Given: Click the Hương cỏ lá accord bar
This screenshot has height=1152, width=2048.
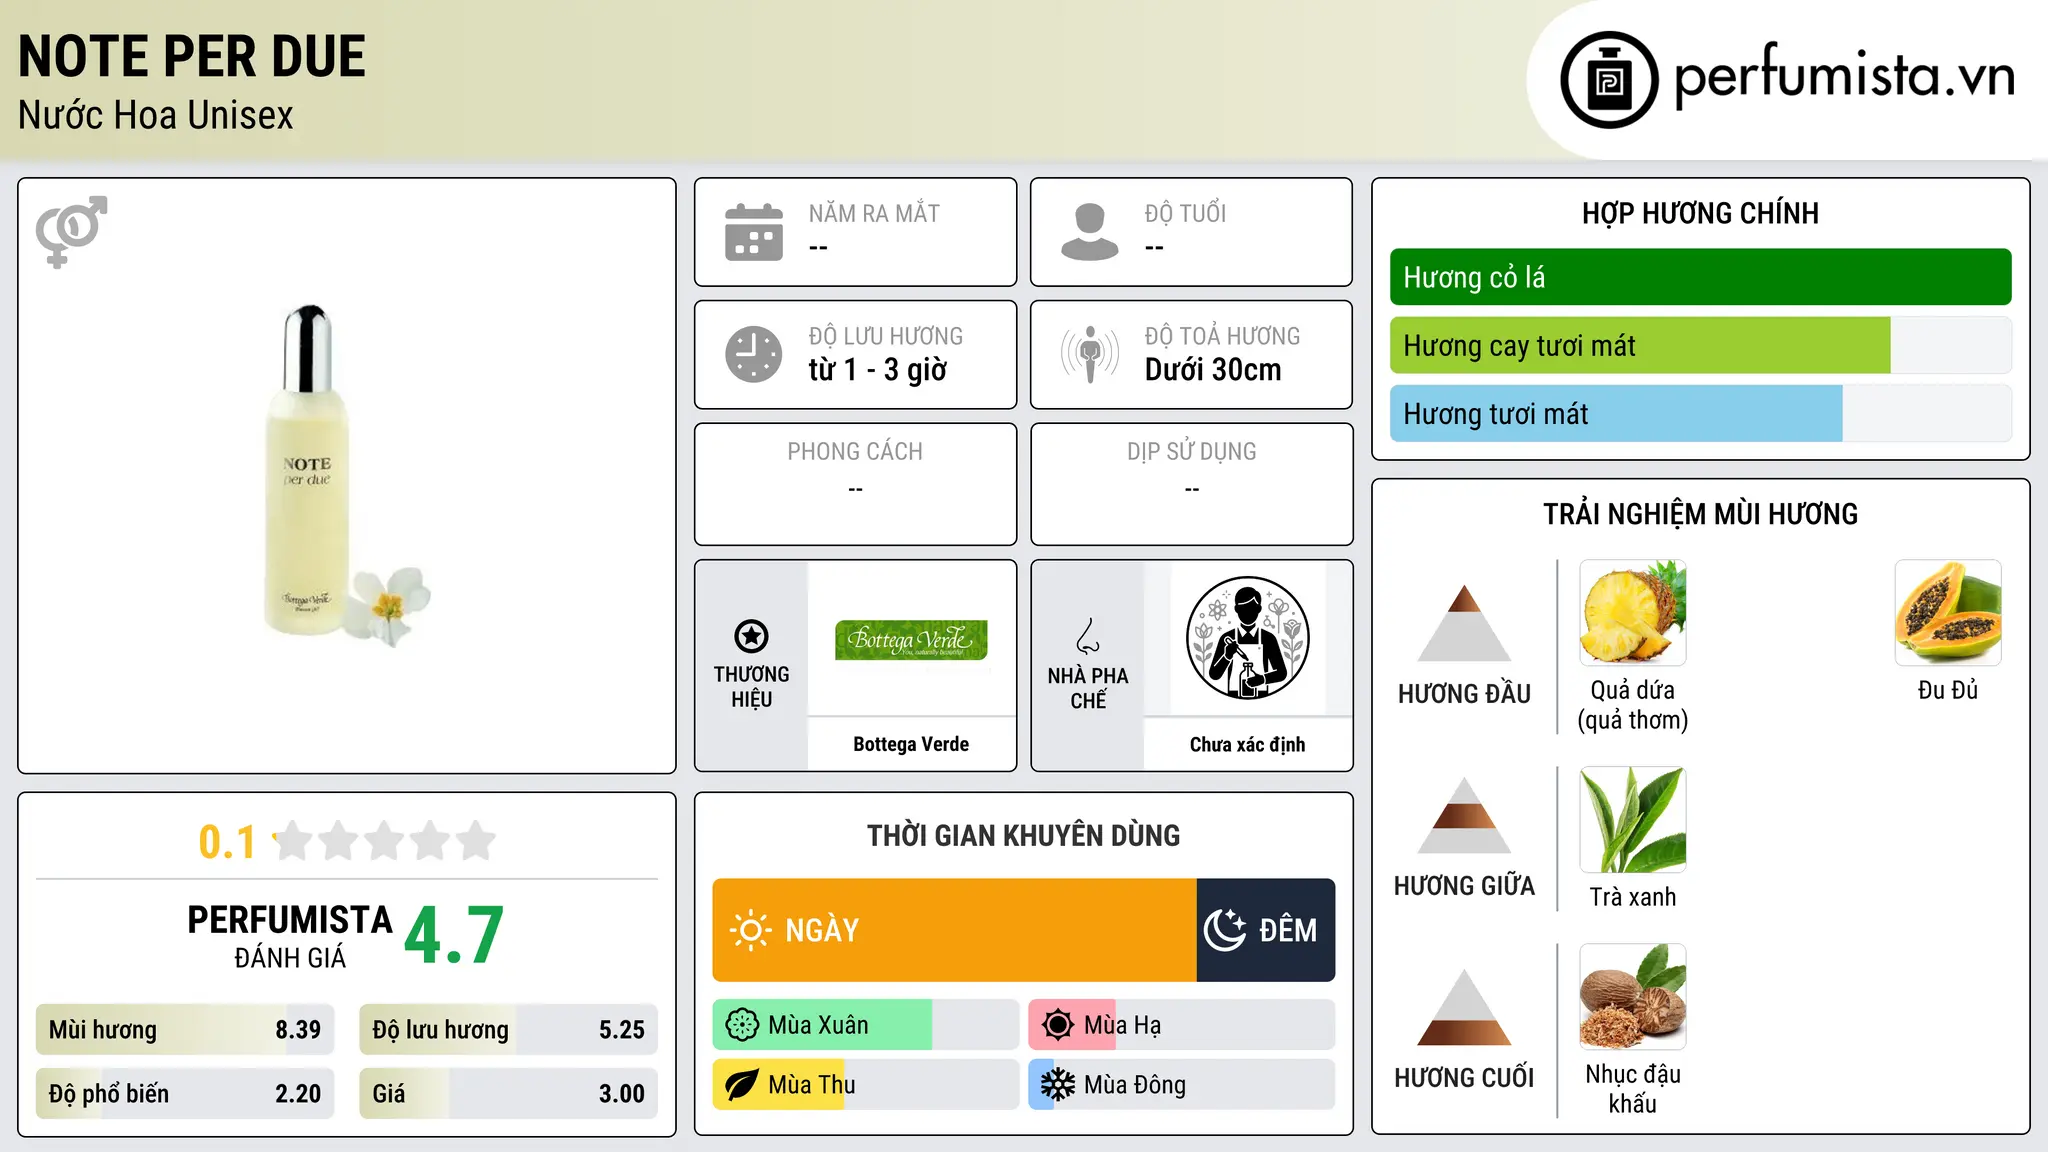Looking at the screenshot, I should pos(1701,277).
